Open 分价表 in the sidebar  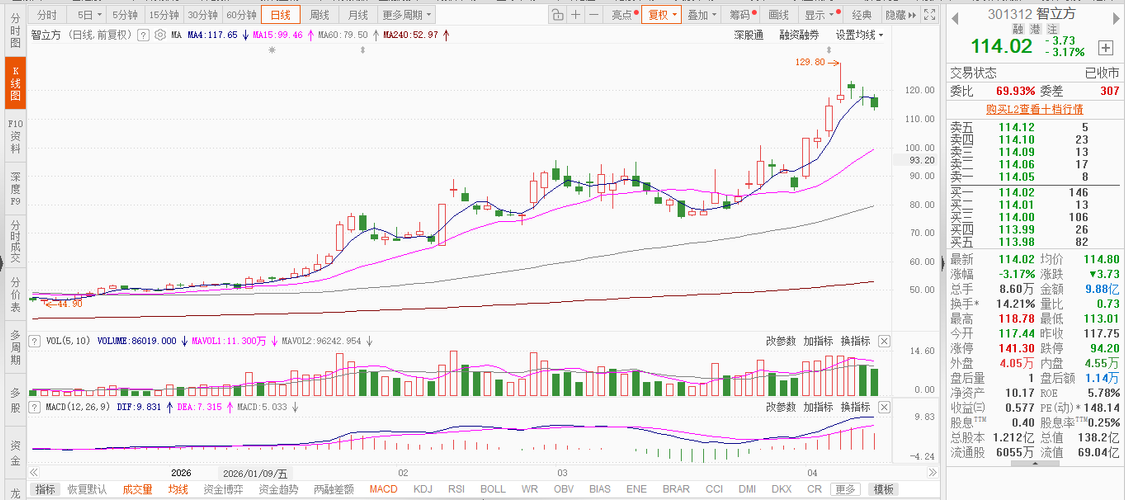(16, 296)
